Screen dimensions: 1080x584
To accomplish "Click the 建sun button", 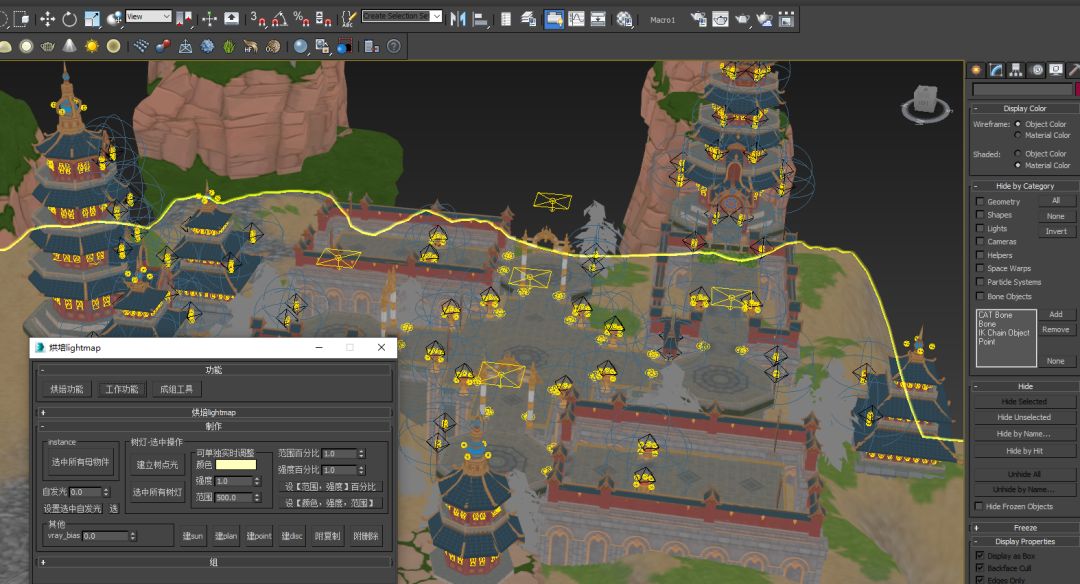I will (193, 537).
